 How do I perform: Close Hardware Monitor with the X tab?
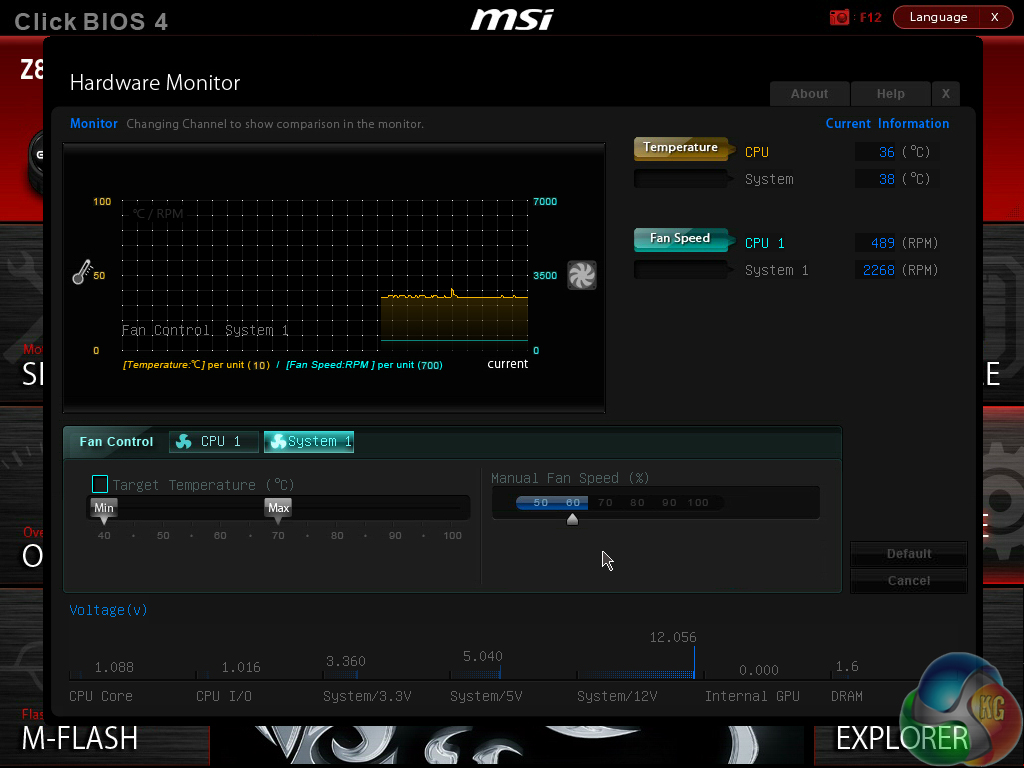pos(946,94)
